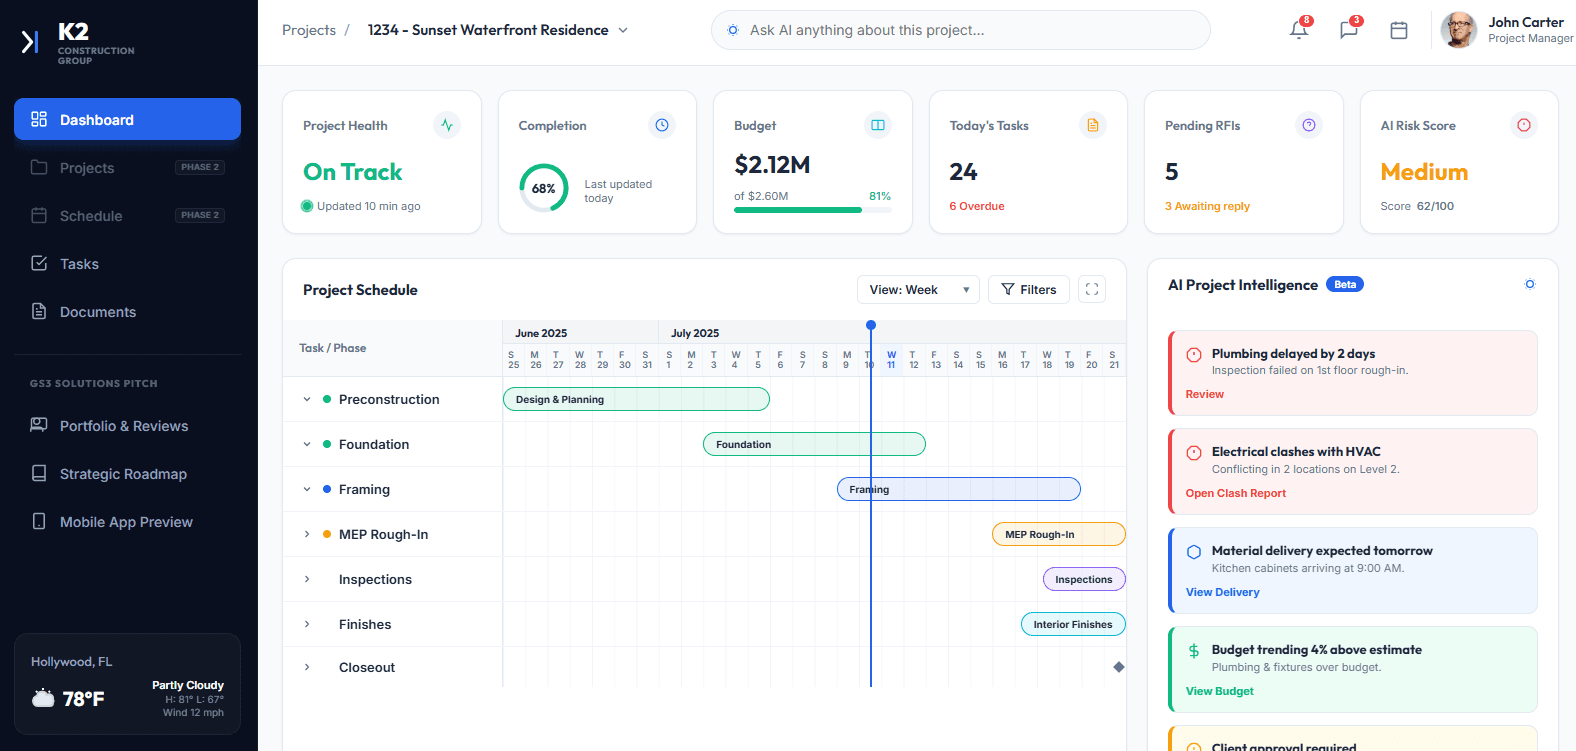The width and height of the screenshot is (1576, 751).
Task: Click the Portfolio & Reviews icon
Action: [x=39, y=425]
